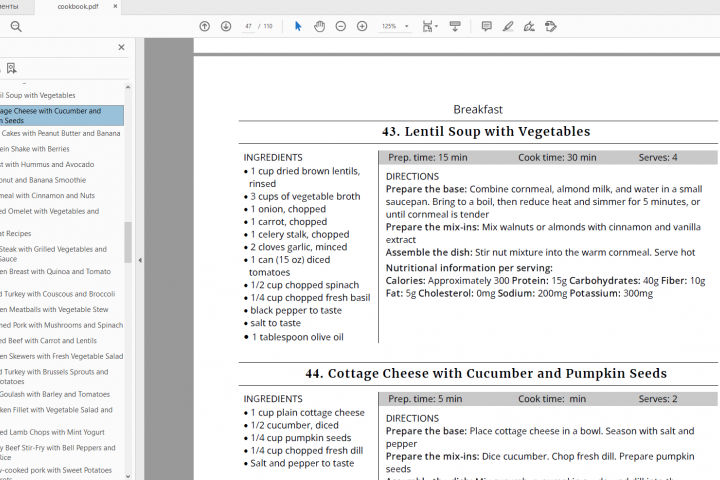Go to previous page arrow
The image size is (720, 480).
[204, 26]
